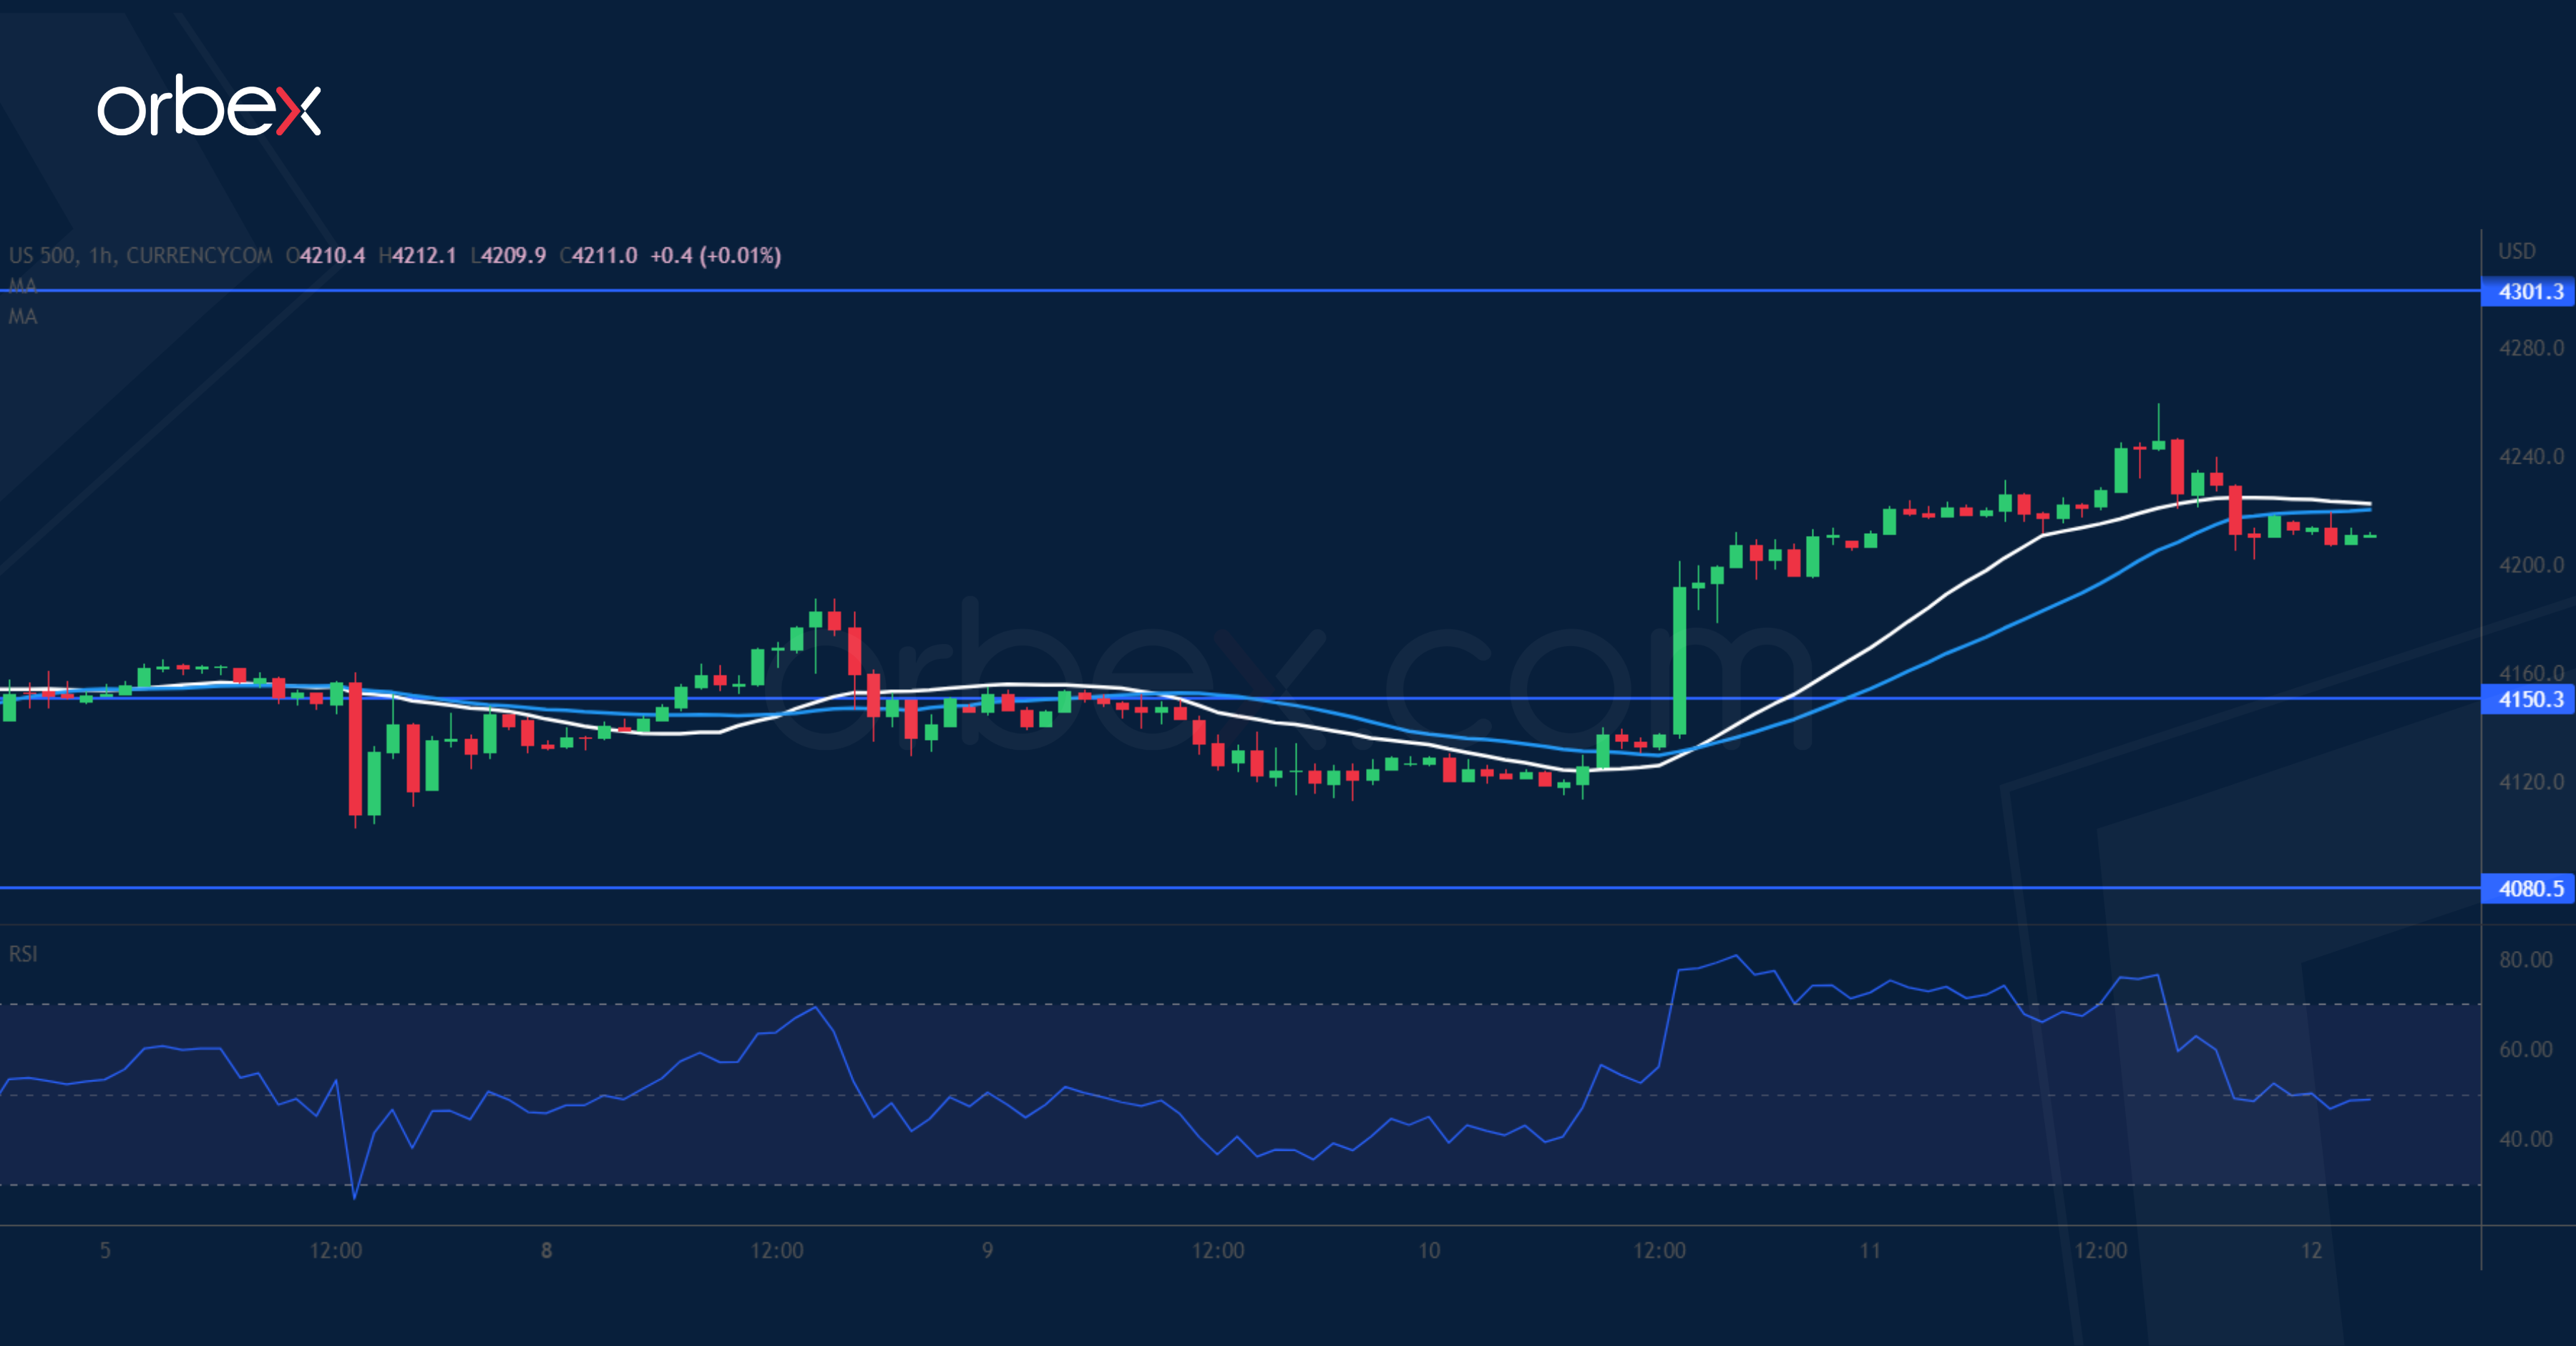This screenshot has height=1346, width=2576.
Task: Click the 12 date label on time axis
Action: tap(2311, 1250)
